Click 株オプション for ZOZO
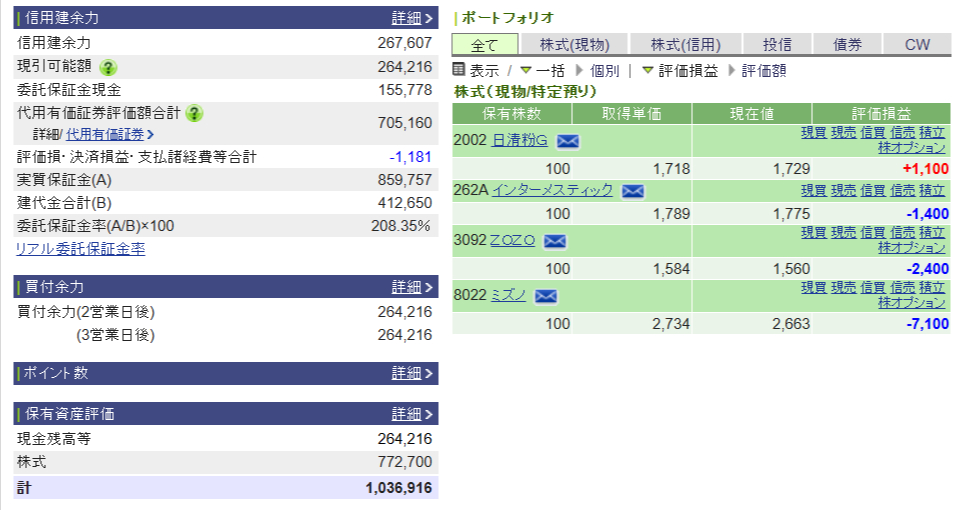The width and height of the screenshot is (963, 510). click(911, 248)
